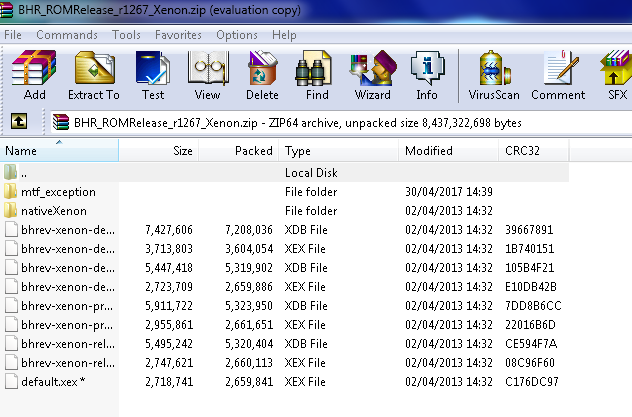Click CRC32 value 105B4F21

(529, 268)
